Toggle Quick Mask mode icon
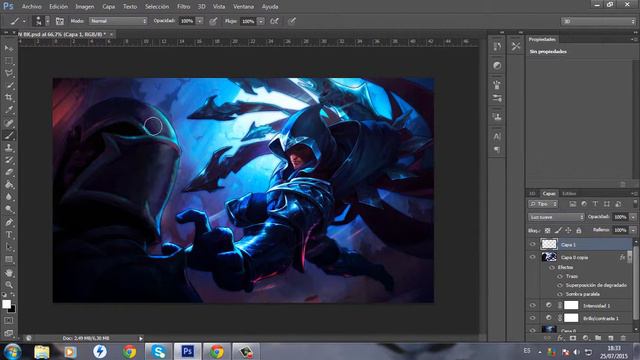640x360 pixels. pyautogui.click(x=9, y=321)
